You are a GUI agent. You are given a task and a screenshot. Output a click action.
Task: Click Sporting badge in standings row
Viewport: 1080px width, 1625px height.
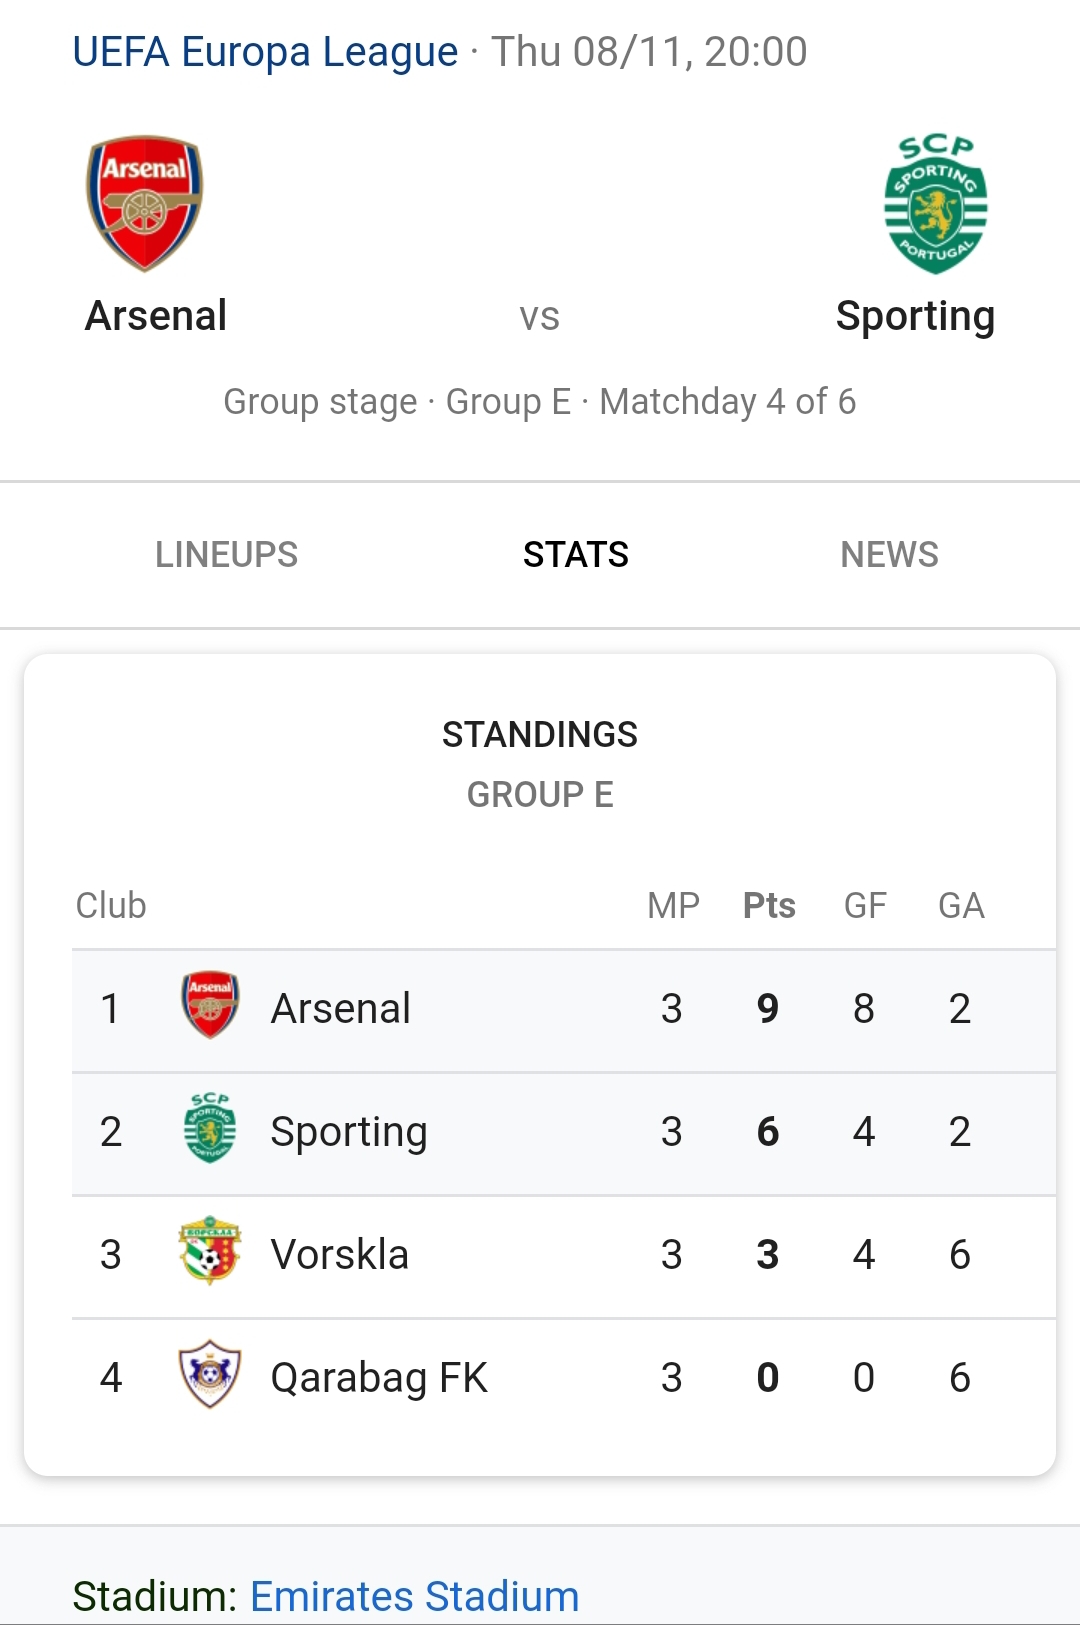point(210,1127)
